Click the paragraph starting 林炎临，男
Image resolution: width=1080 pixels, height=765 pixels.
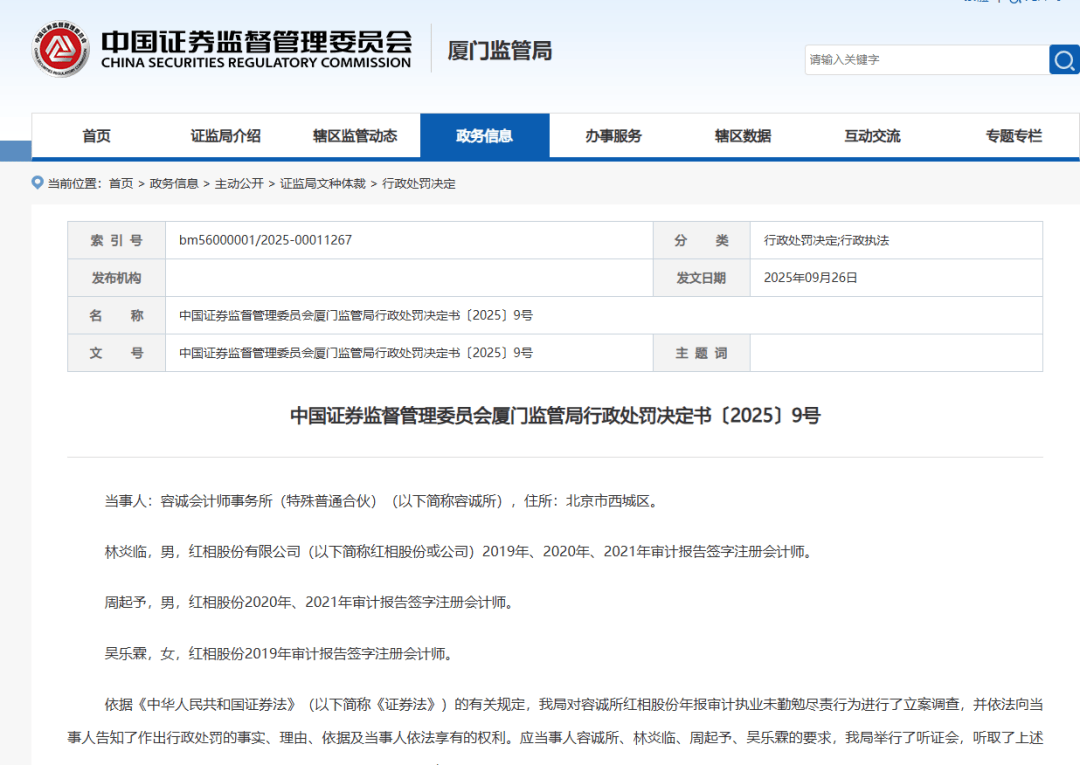coord(461,552)
